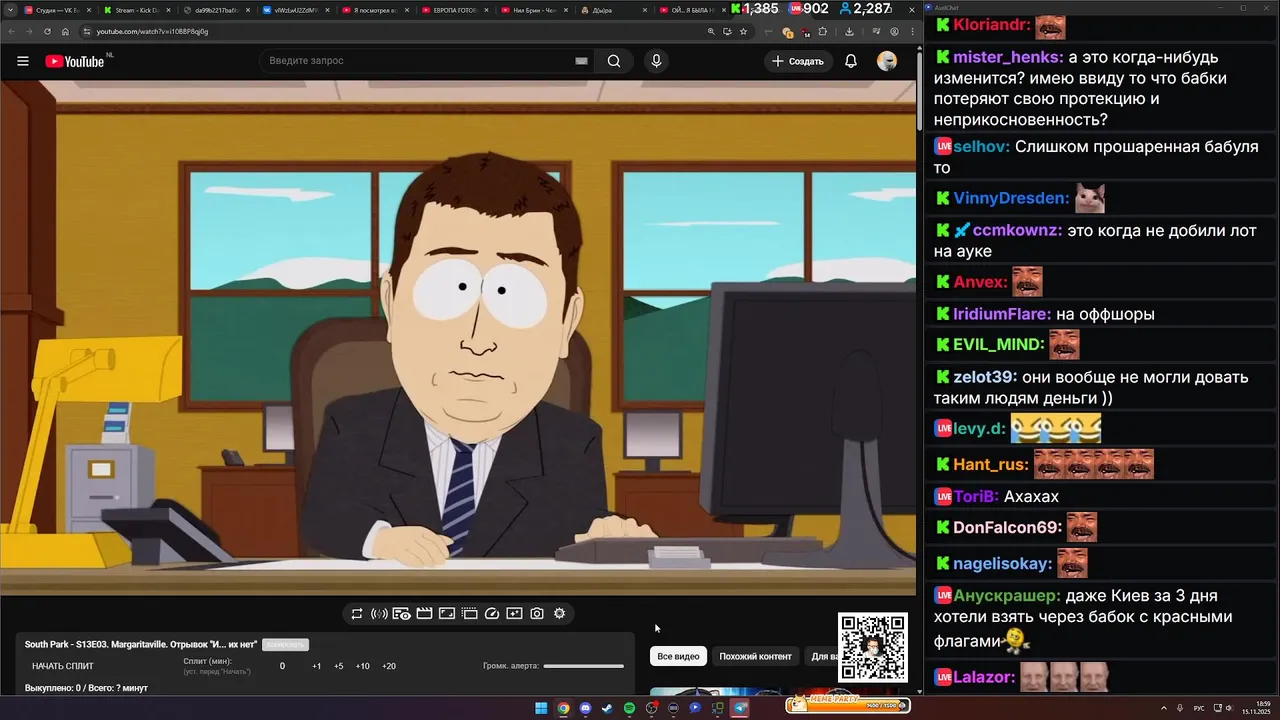
Task: Open Windows Start menu in taskbar
Action: pos(541,708)
